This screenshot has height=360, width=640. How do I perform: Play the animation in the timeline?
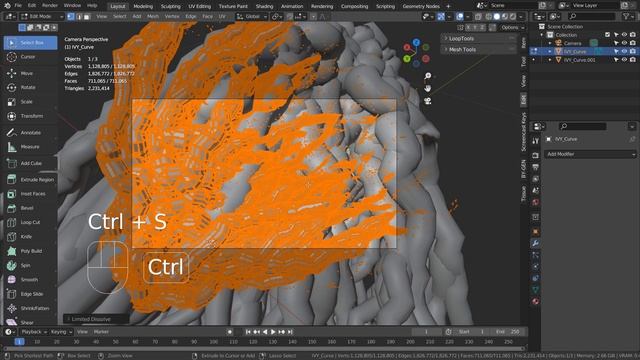(x=273, y=332)
